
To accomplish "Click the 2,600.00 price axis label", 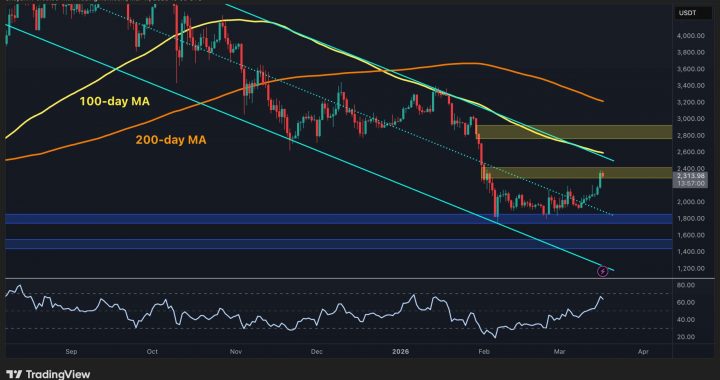I will (x=692, y=152).
